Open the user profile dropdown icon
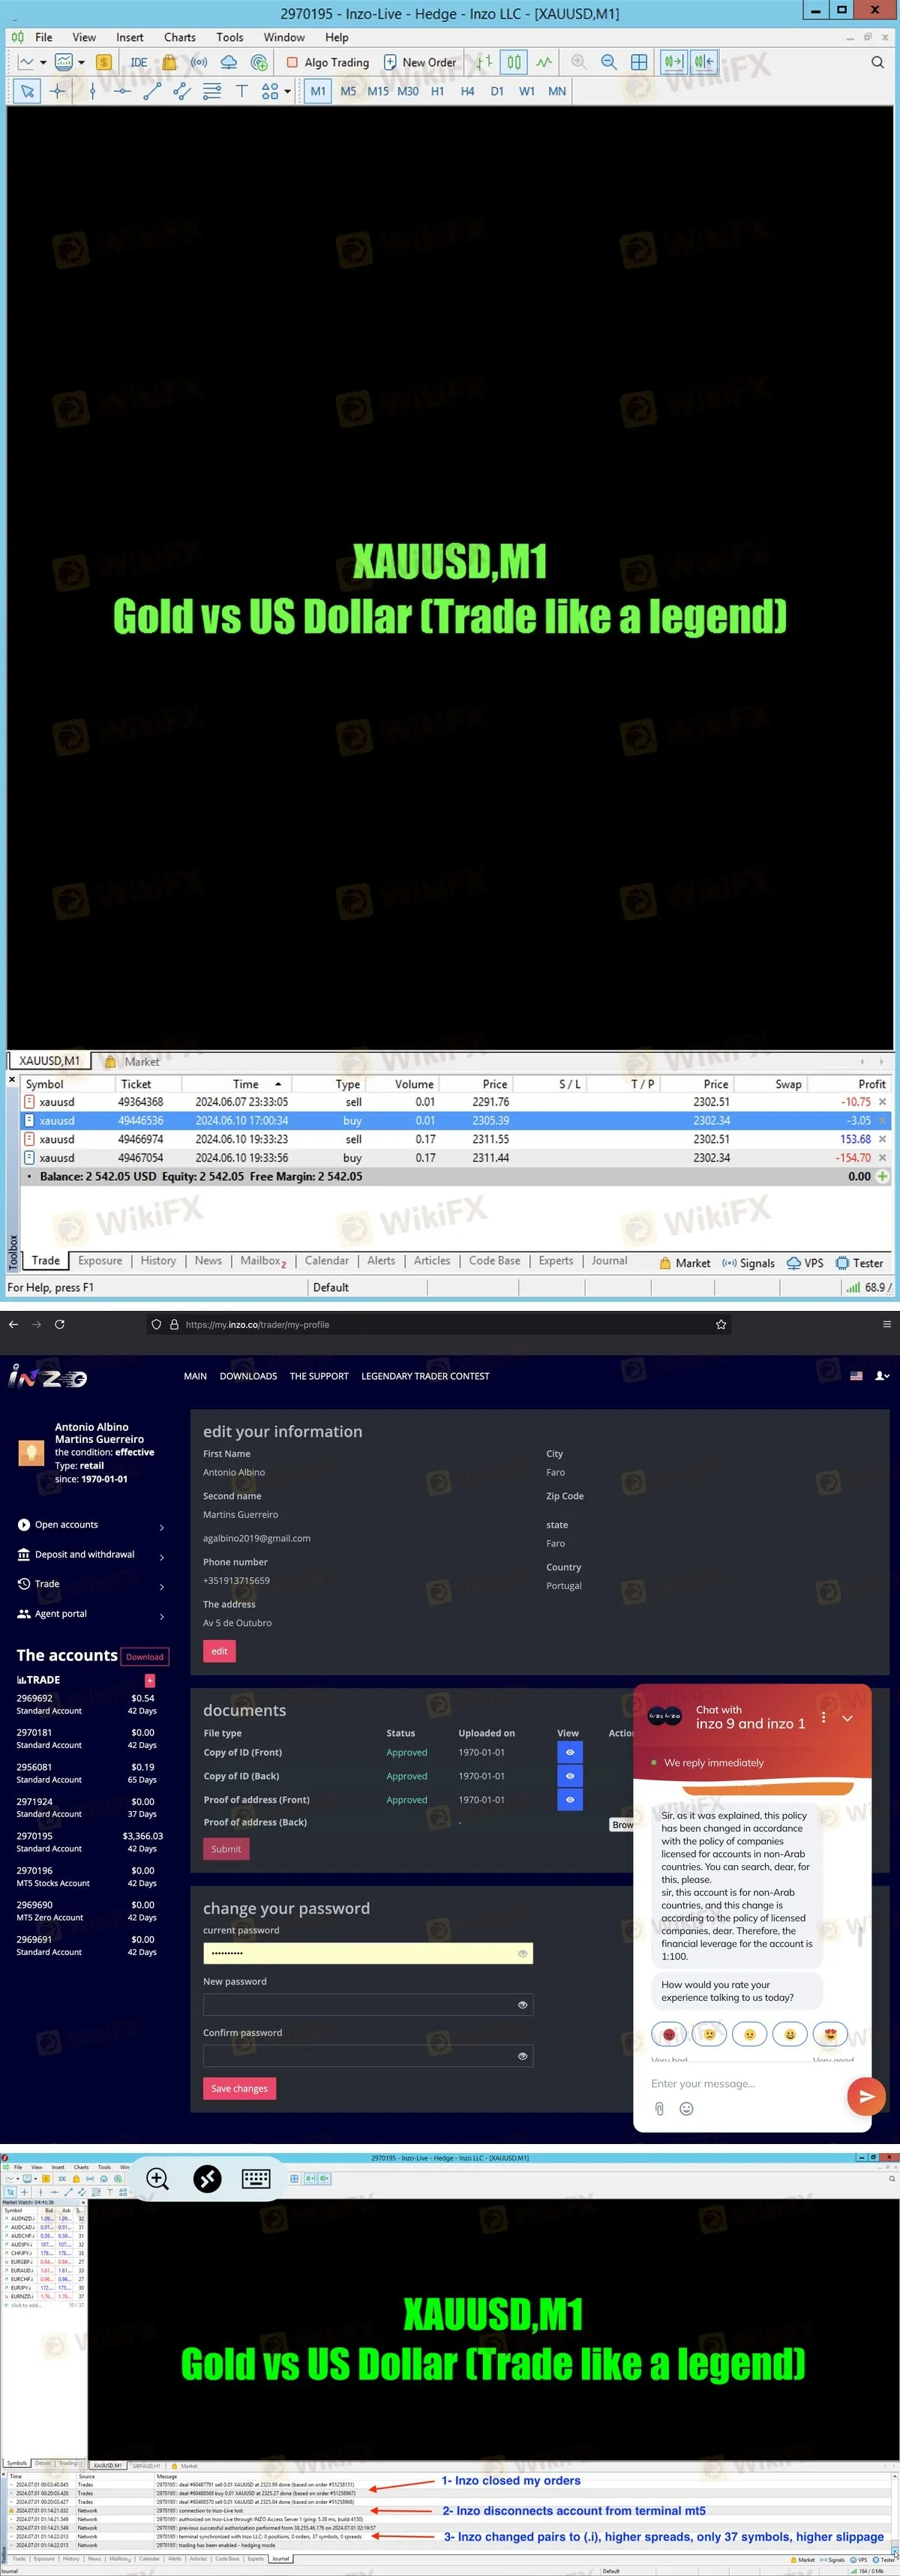 (882, 1375)
